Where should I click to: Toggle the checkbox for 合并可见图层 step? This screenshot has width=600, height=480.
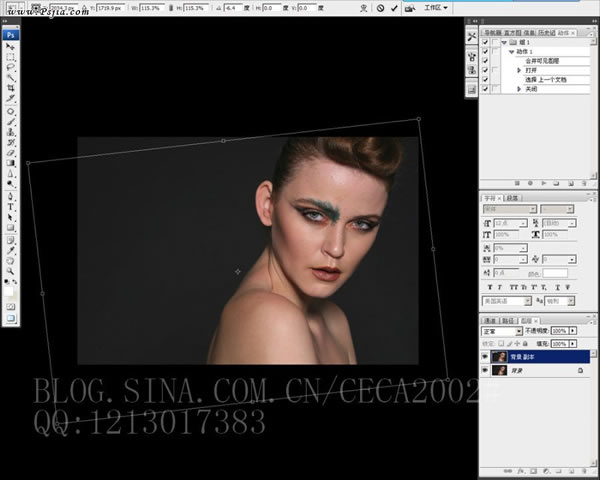click(x=485, y=61)
